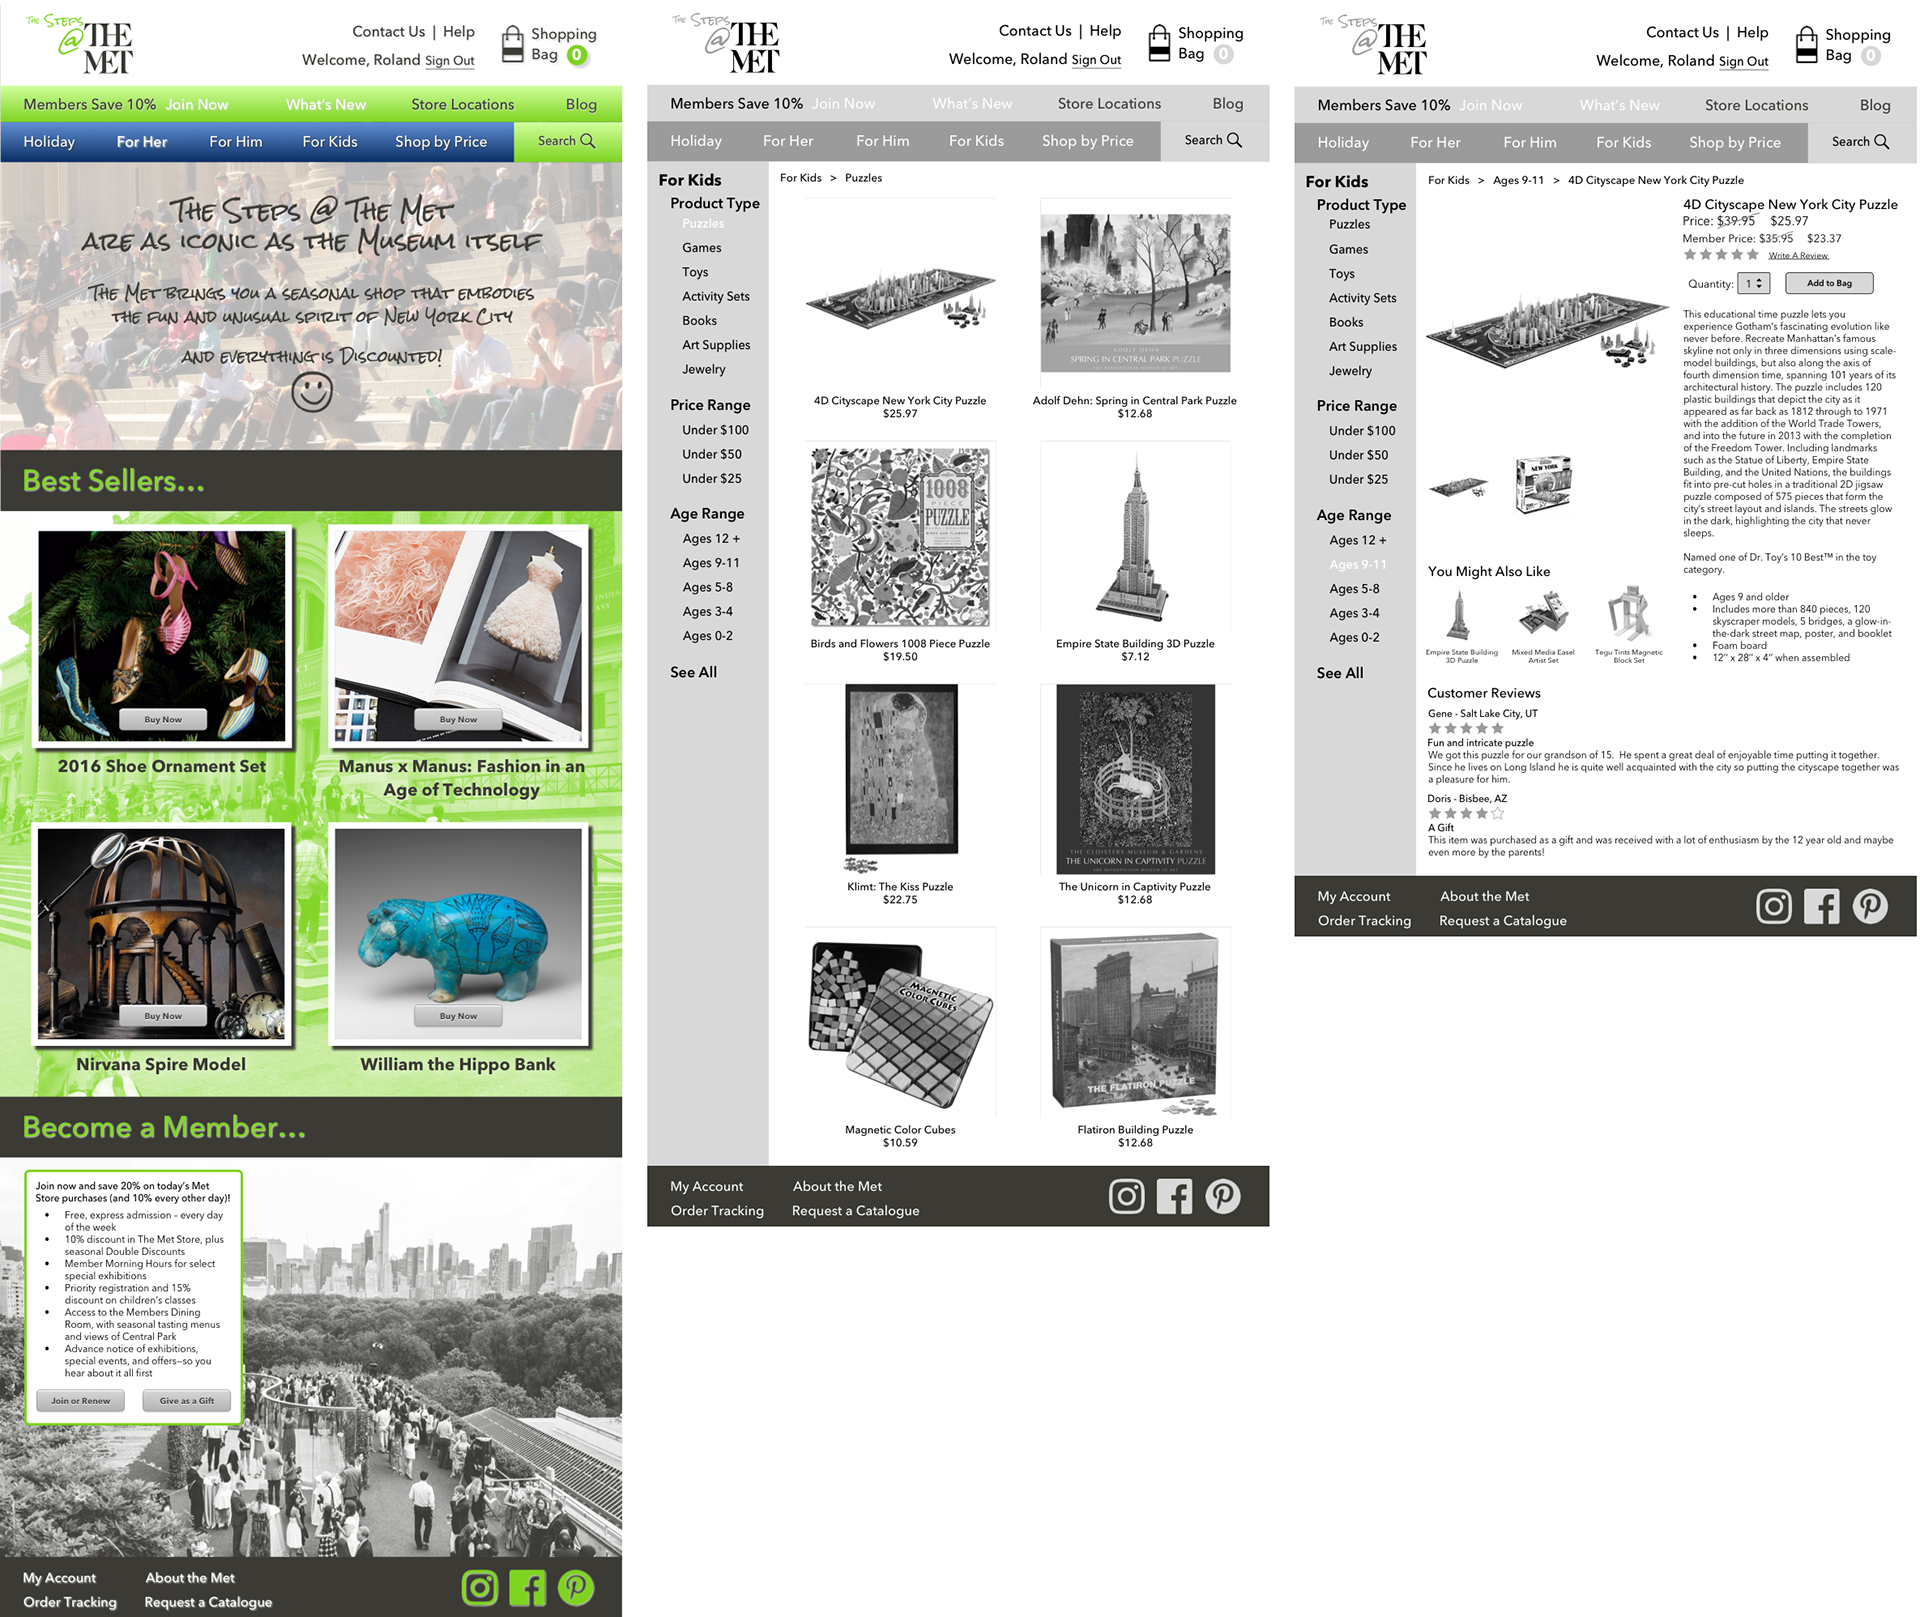
Task: Click See All in Puzzles page sidebar
Action: pyautogui.click(x=694, y=672)
